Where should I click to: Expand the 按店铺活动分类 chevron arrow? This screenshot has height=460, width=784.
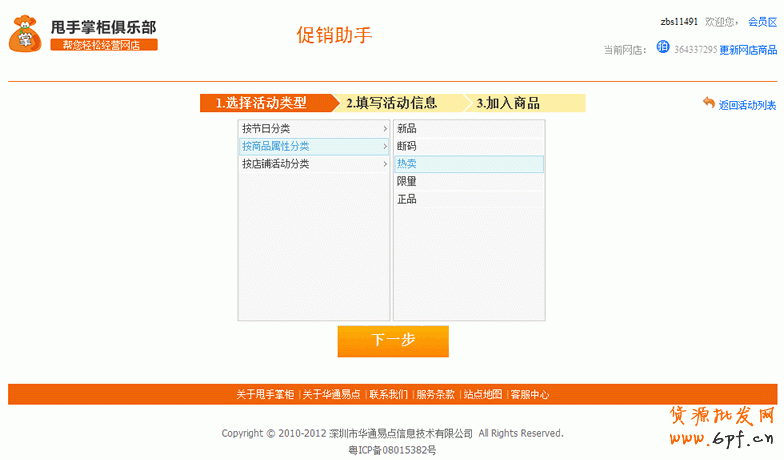point(385,164)
